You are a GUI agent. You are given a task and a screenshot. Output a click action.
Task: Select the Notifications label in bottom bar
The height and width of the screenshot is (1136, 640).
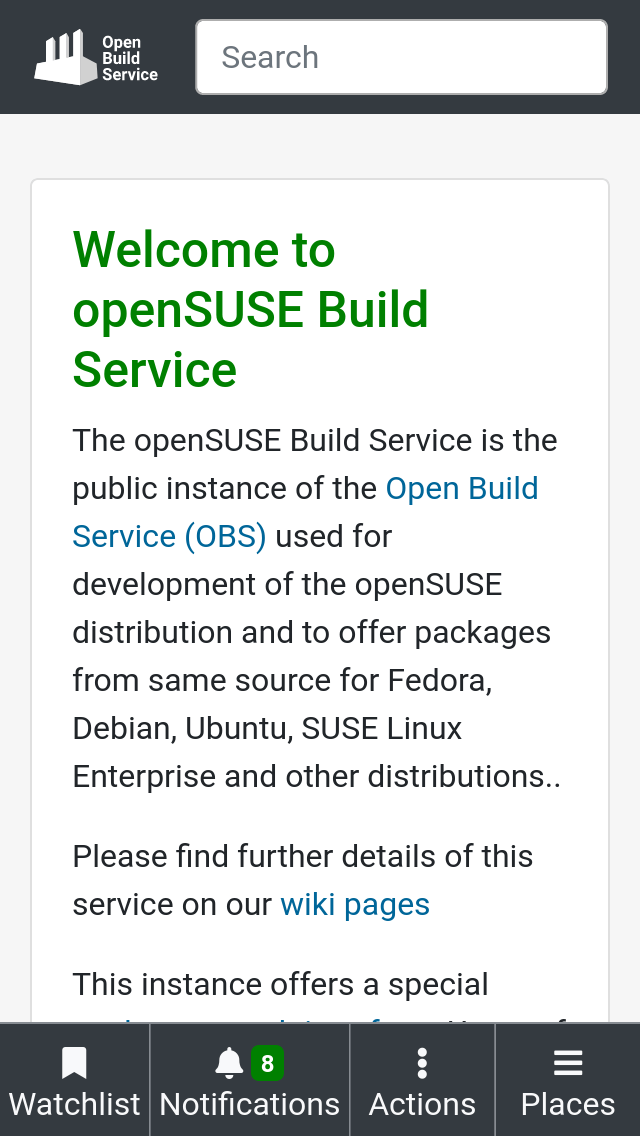[x=250, y=1104]
